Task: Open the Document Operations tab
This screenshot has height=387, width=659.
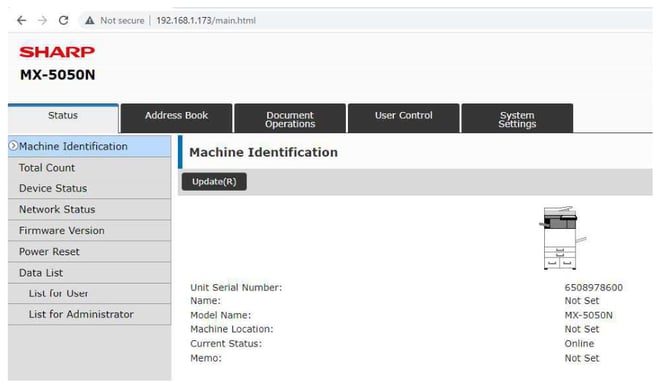Action: [x=290, y=118]
